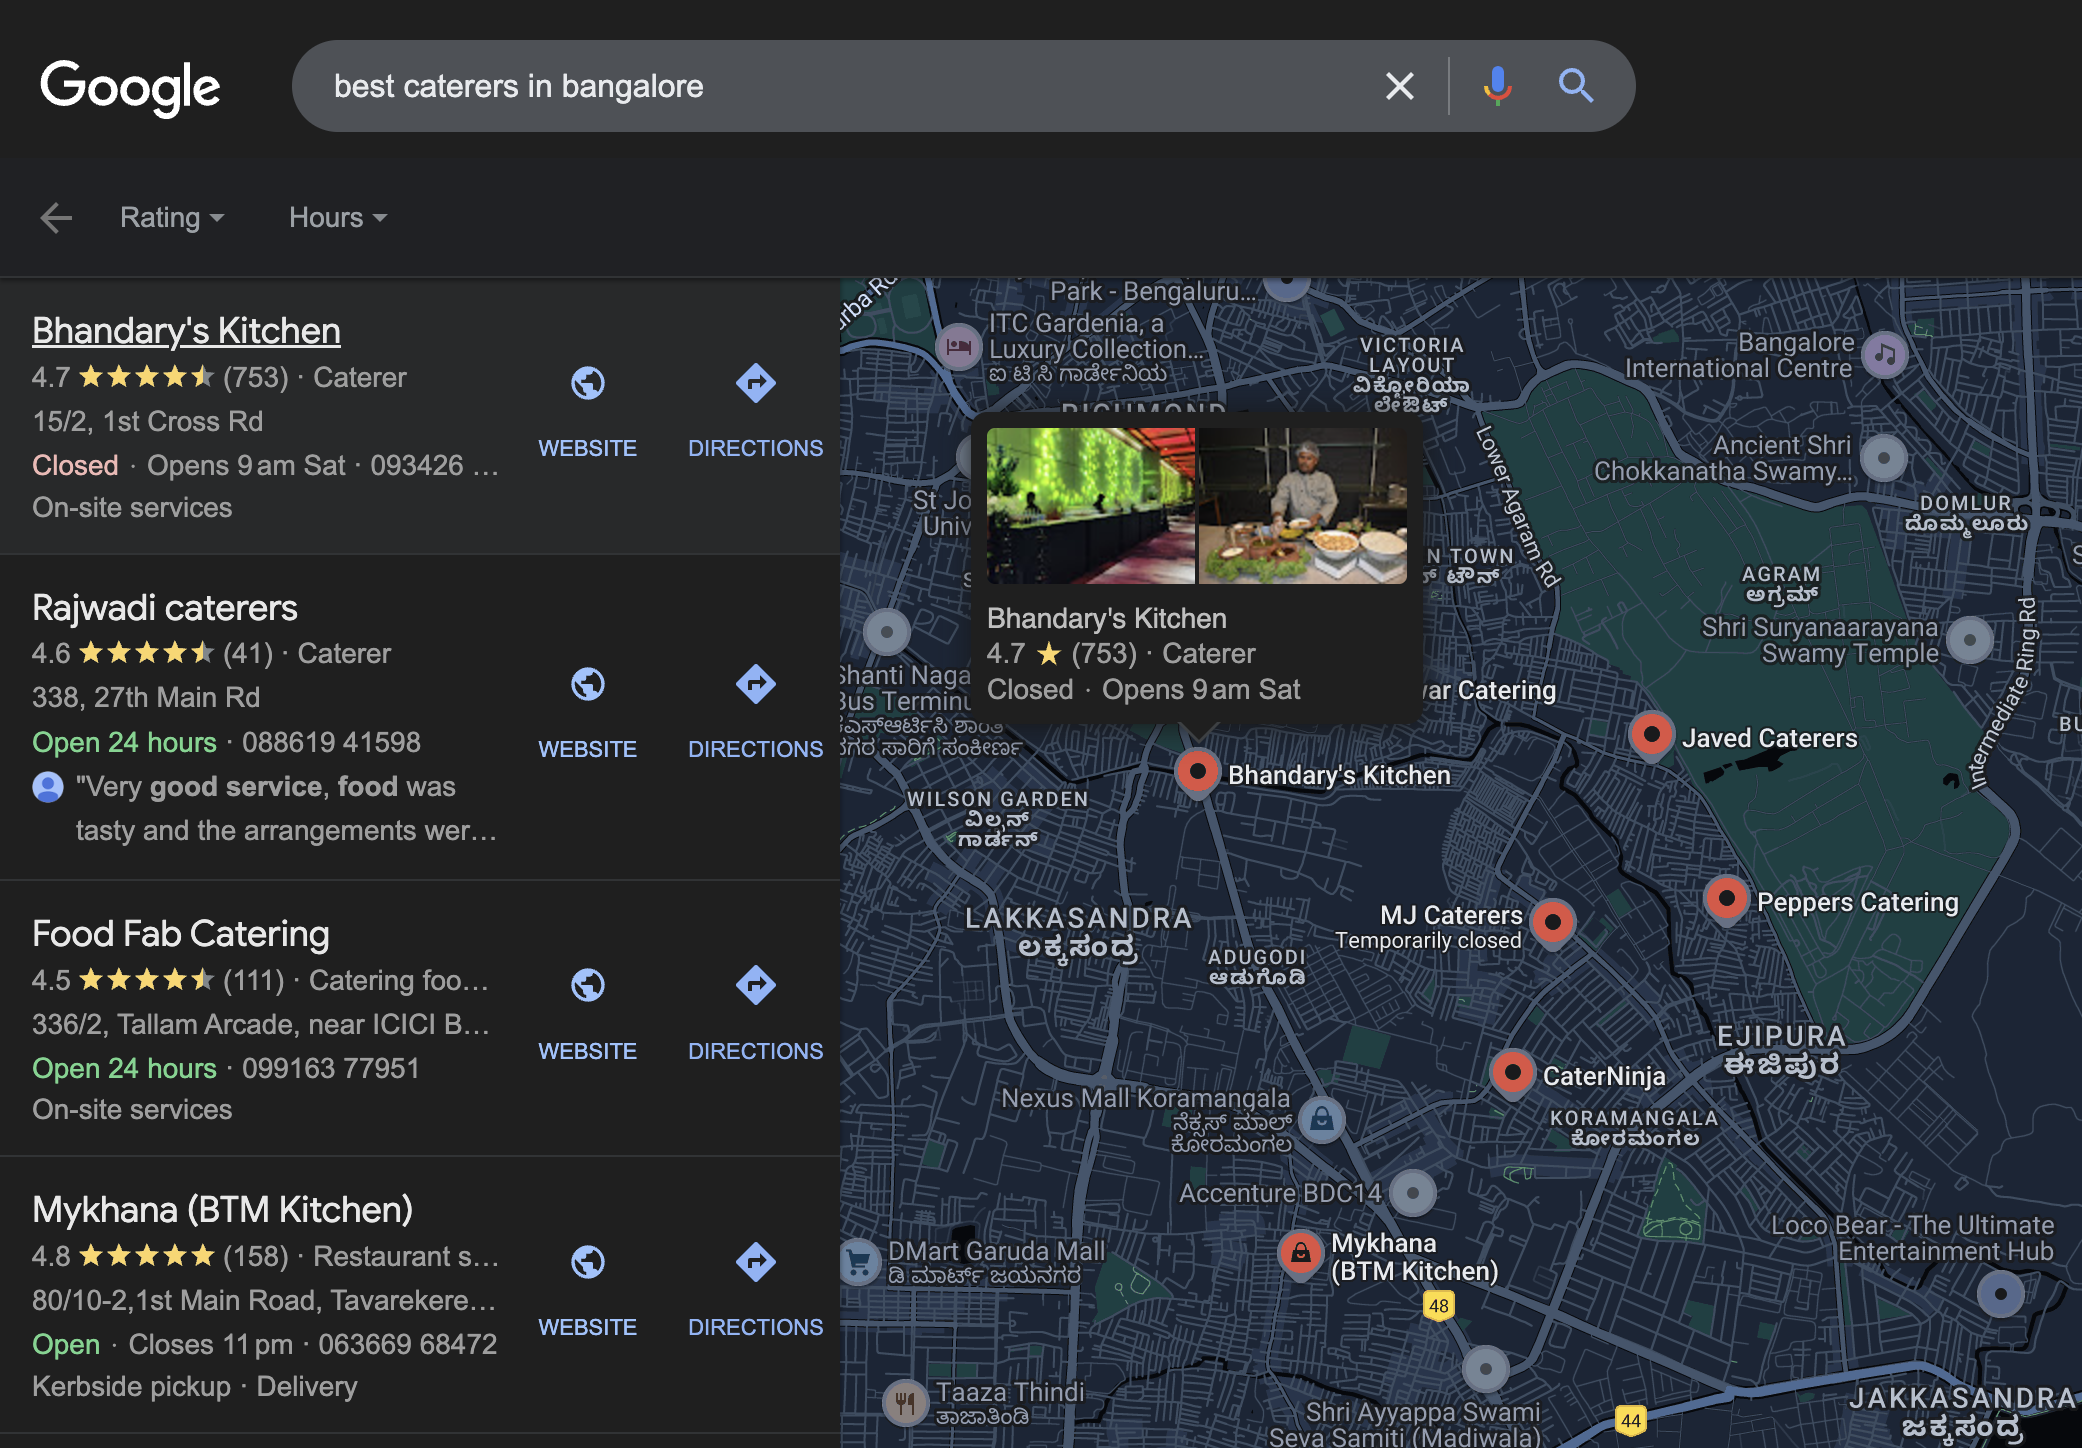Image resolution: width=2082 pixels, height=1448 pixels.
Task: Click the Mykhana (BTM Kitchen) map label
Action: tap(1415, 1257)
